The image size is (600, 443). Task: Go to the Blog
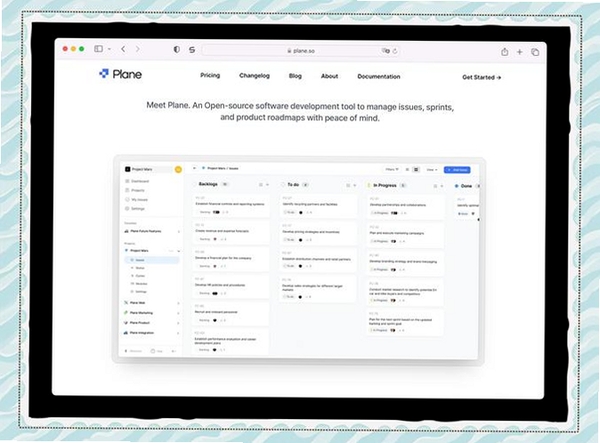295,76
